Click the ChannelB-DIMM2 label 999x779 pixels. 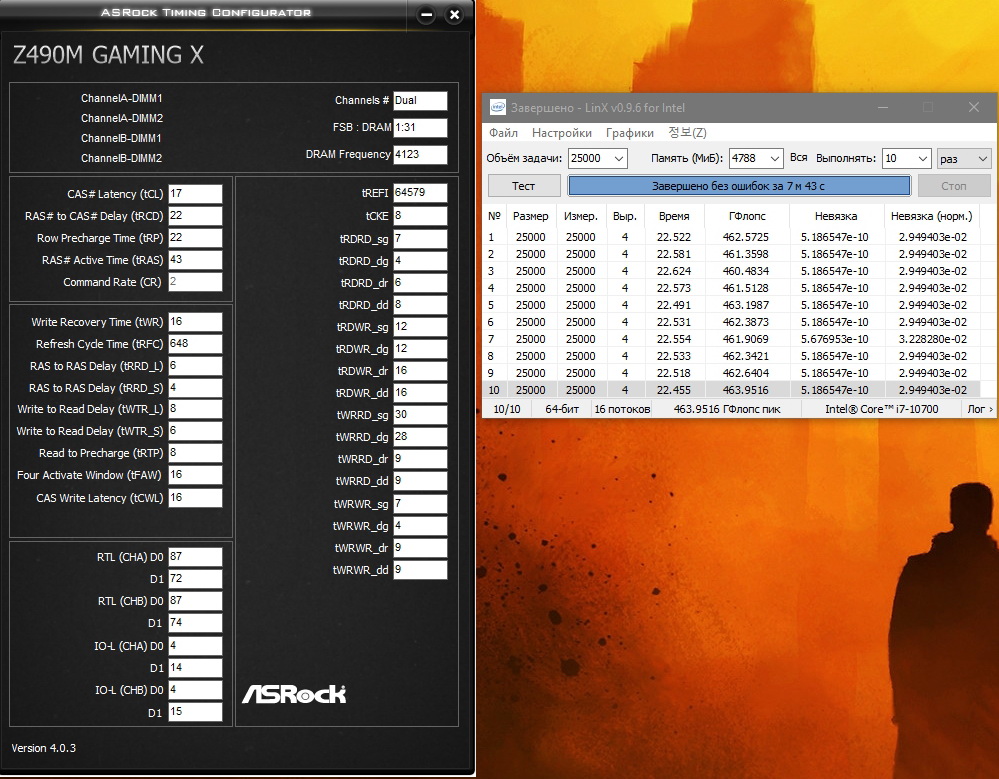(122, 158)
